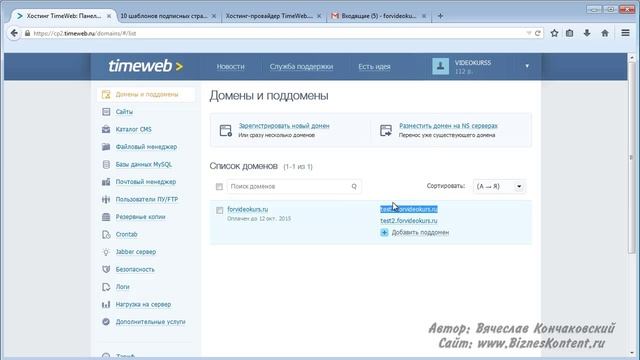640x360 pixels.
Task: Click the Оплачен до 12 окт. 2015 text
Action: [x=259, y=219]
